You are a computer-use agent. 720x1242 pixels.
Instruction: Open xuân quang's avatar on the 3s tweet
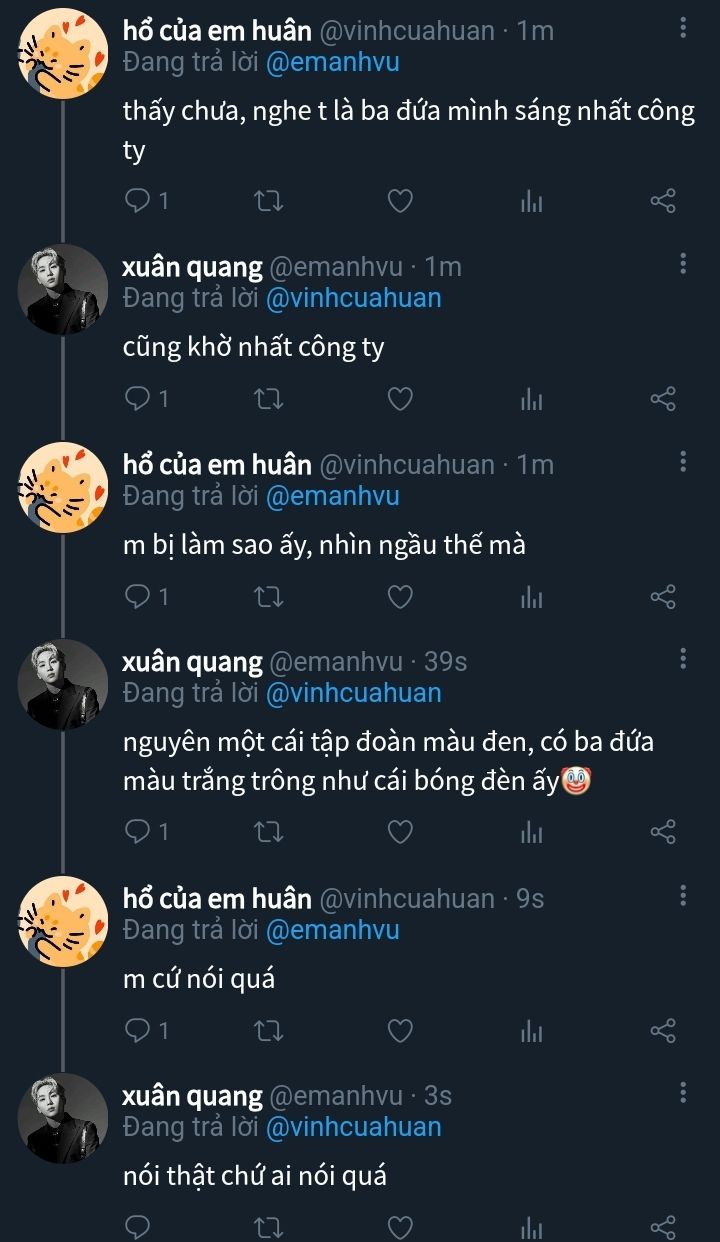63,1119
